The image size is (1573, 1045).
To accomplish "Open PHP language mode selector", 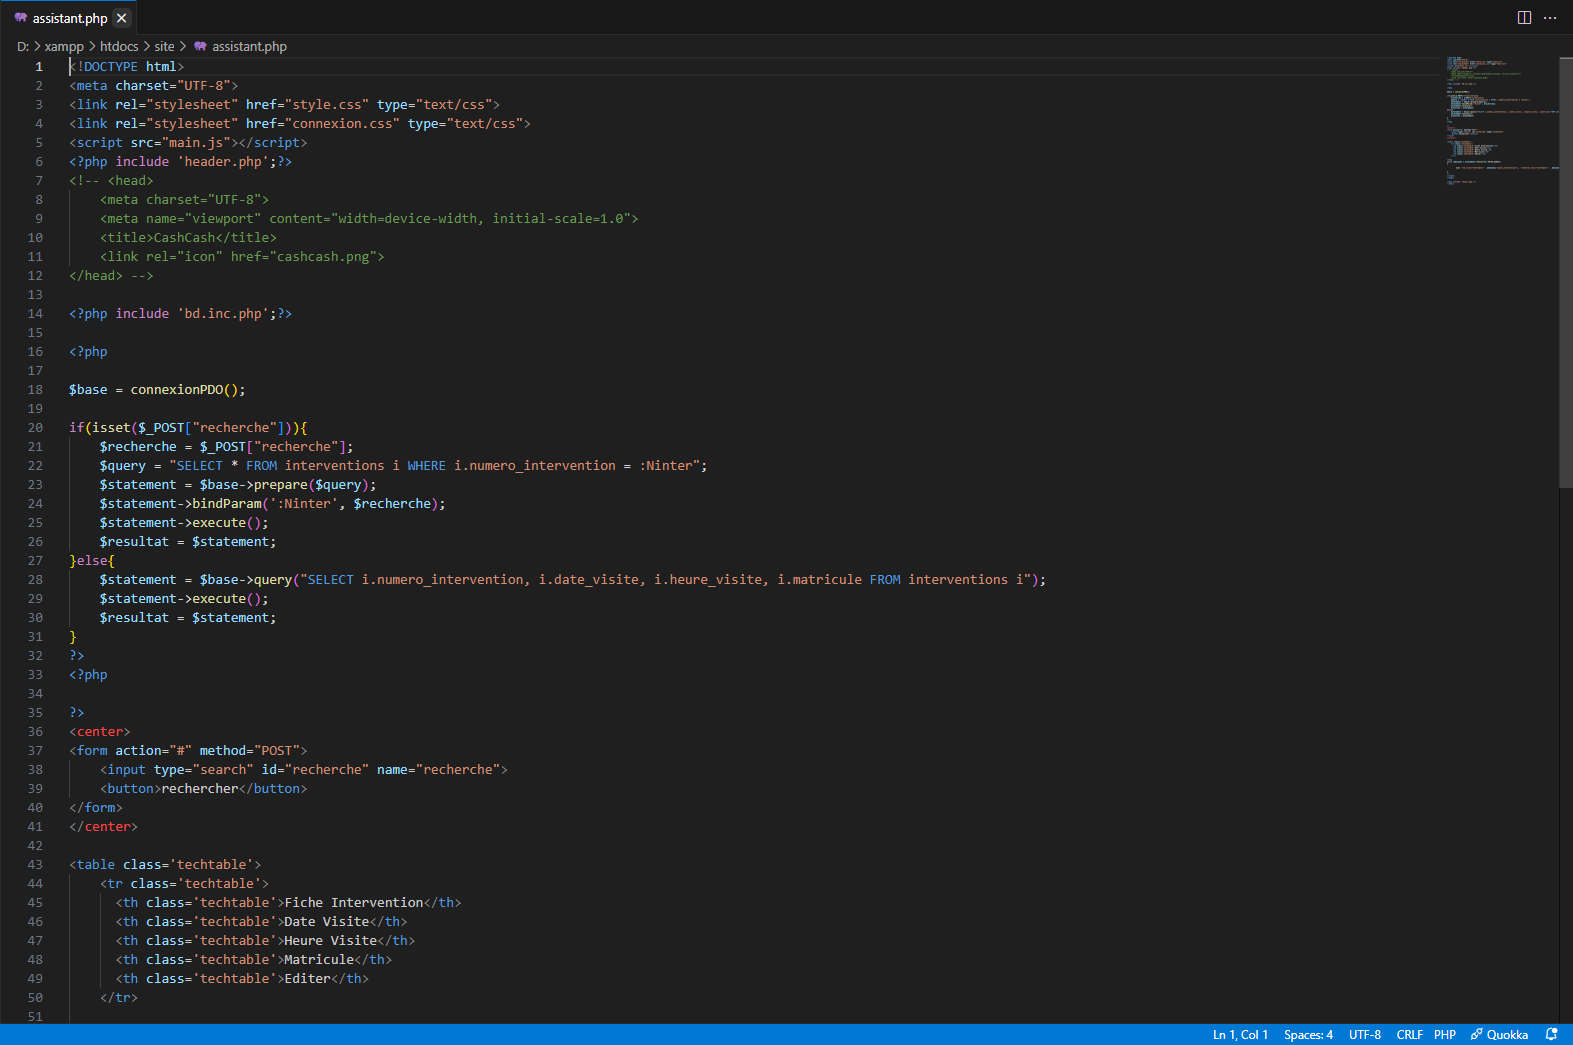I will 1444,1034.
